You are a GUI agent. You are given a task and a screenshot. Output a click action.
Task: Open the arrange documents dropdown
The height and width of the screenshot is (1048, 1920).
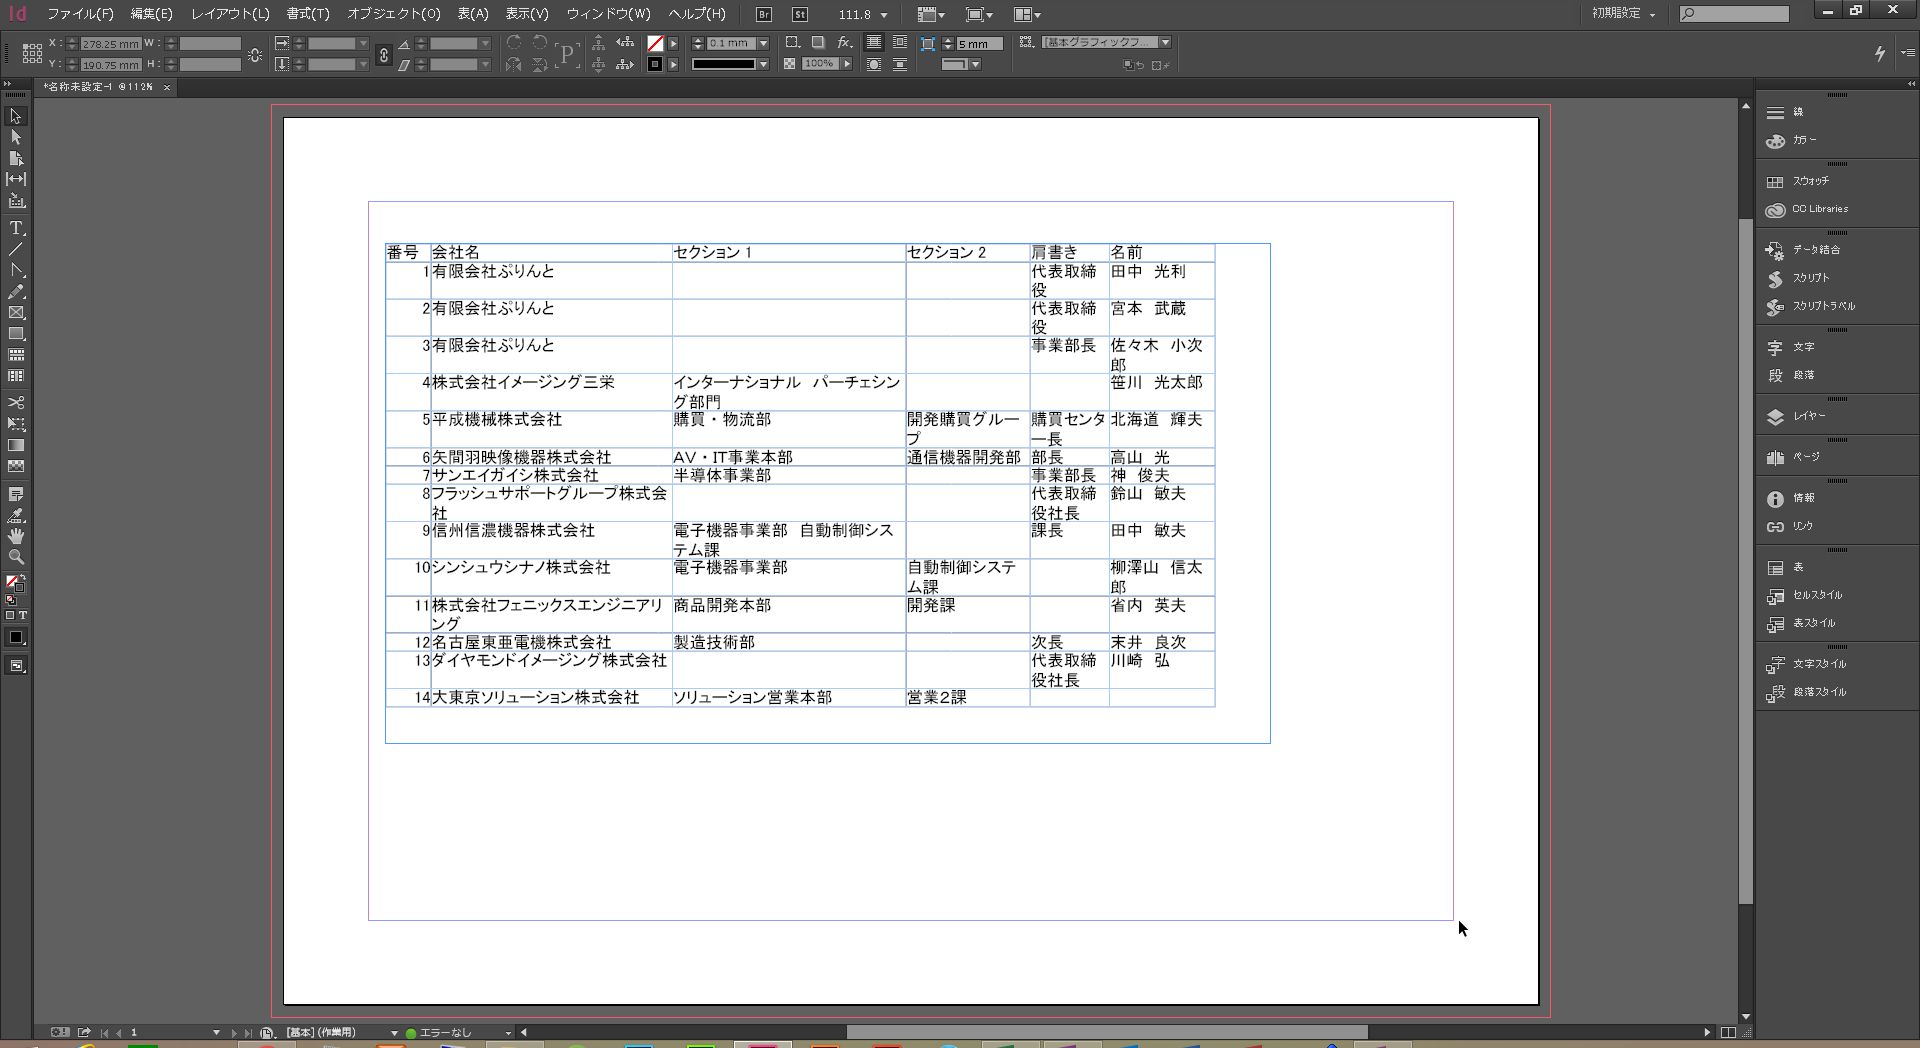click(x=1027, y=14)
